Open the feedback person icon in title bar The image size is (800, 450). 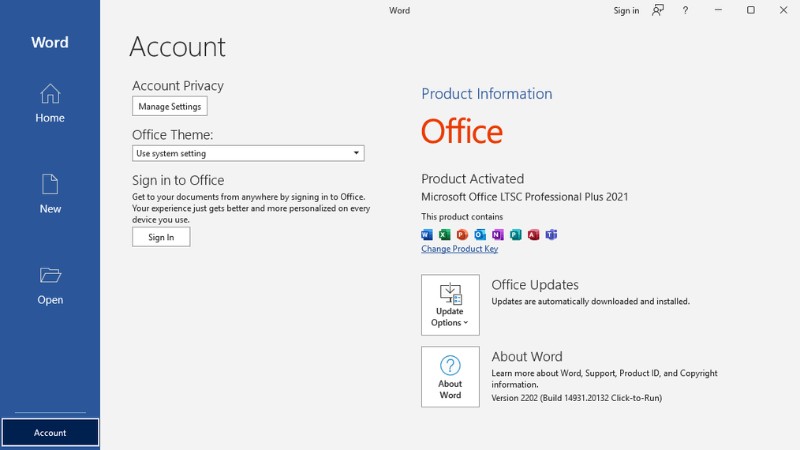coord(658,10)
